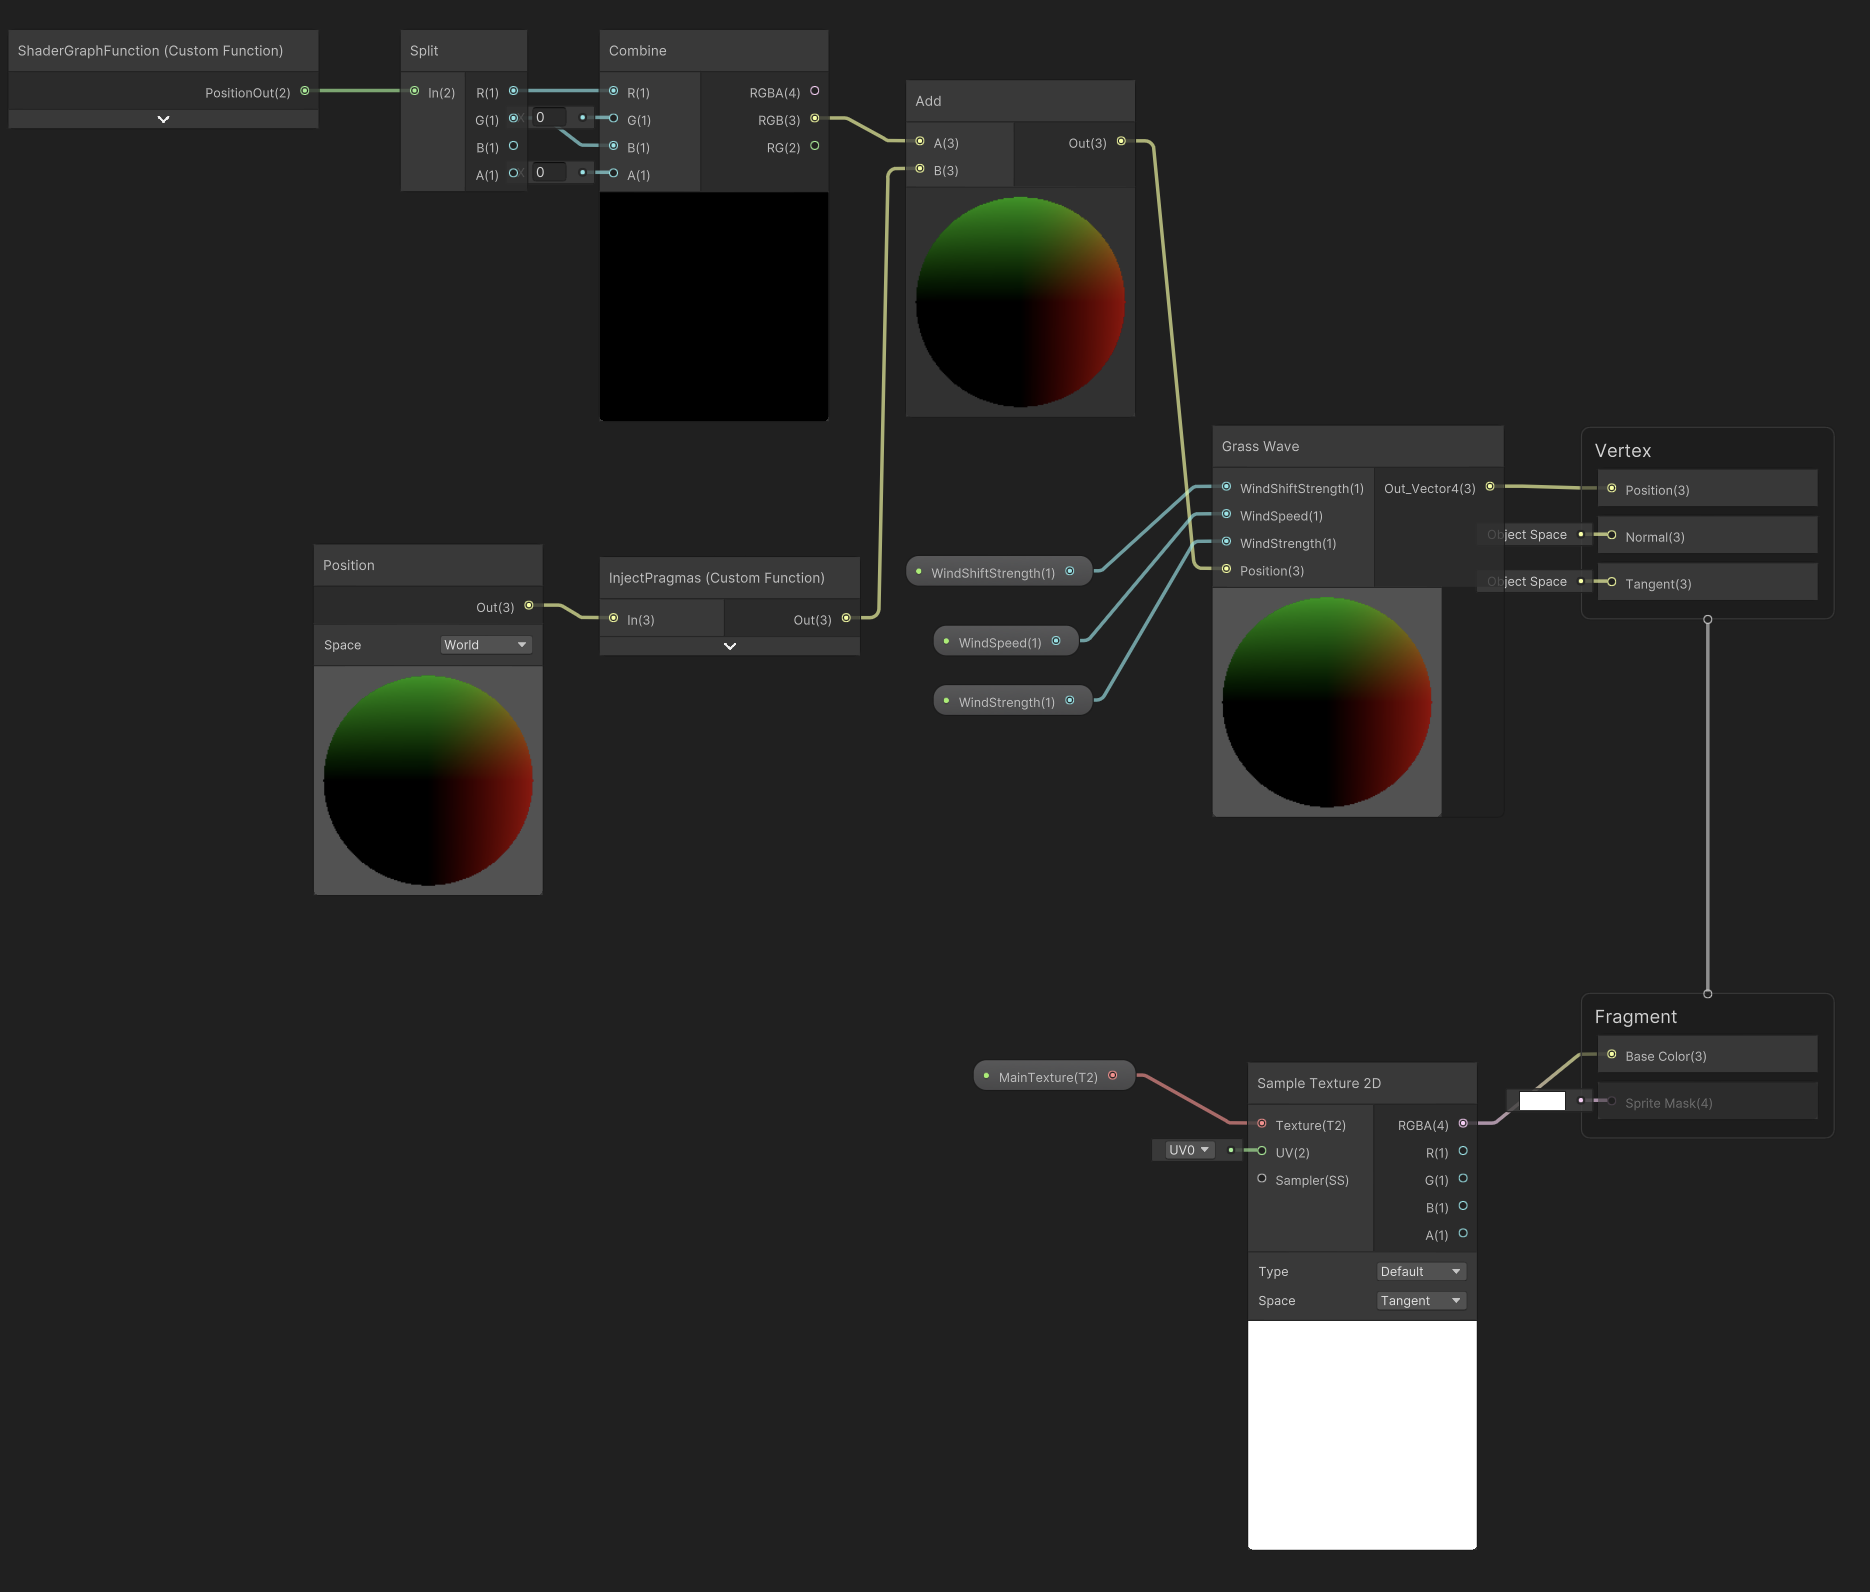Click the Sampler(SS) input port on Sample Texture 2D

coord(1262,1178)
